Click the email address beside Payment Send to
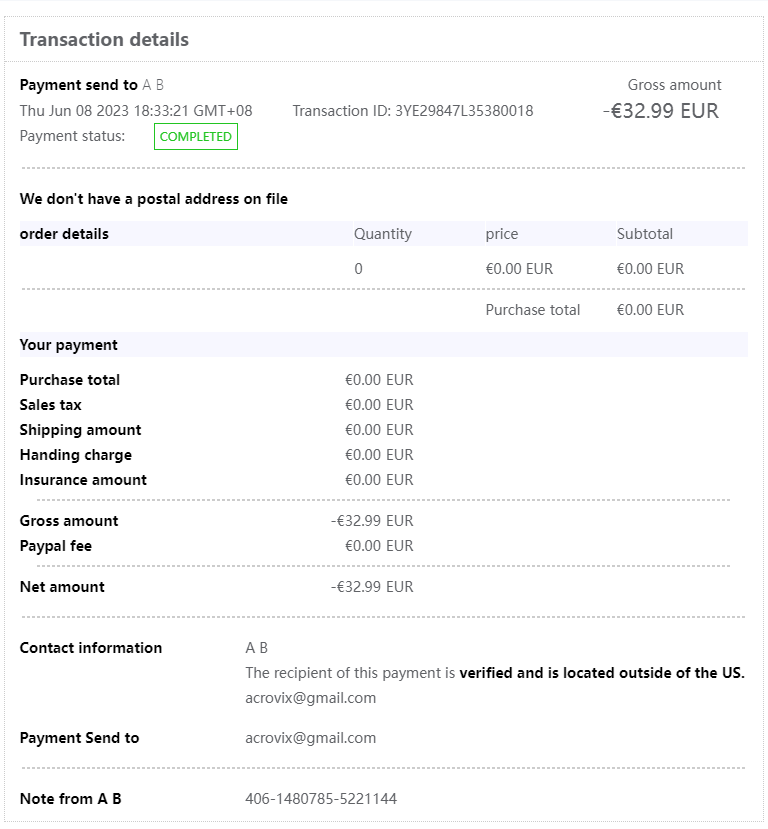Viewport: 768px width, 829px height. pos(310,738)
